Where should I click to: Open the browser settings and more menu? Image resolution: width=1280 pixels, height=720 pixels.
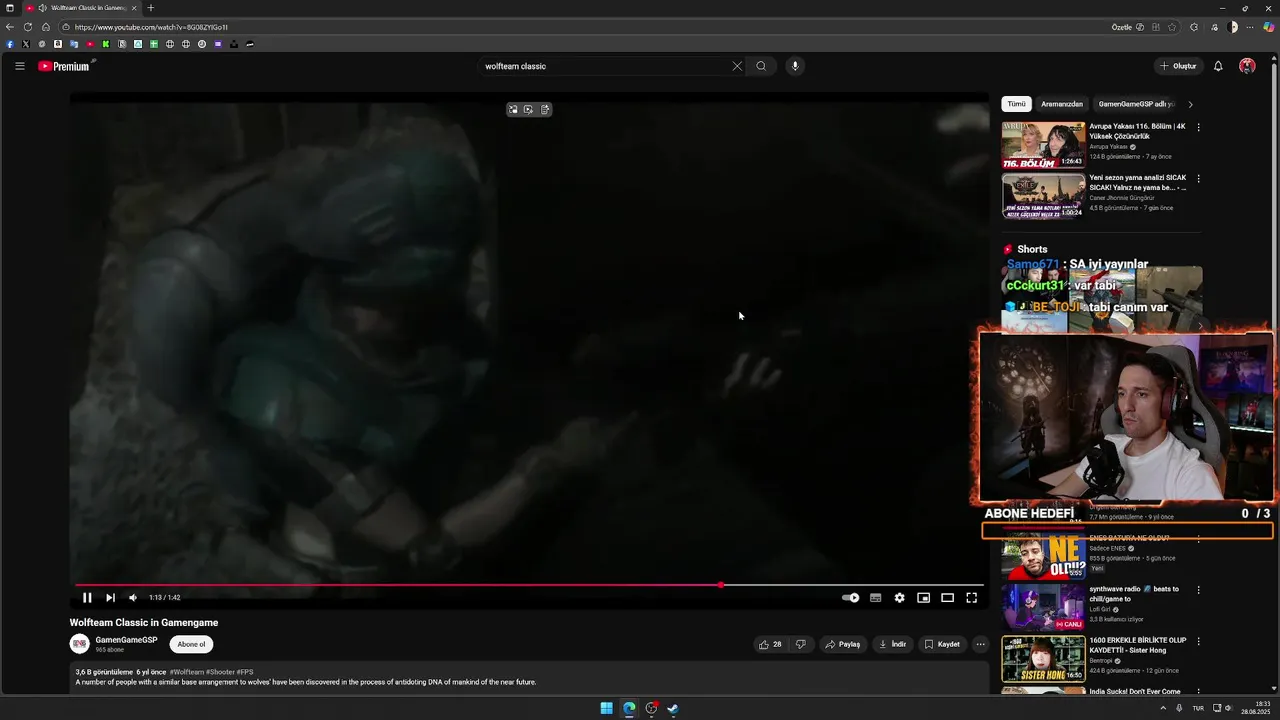(1251, 27)
